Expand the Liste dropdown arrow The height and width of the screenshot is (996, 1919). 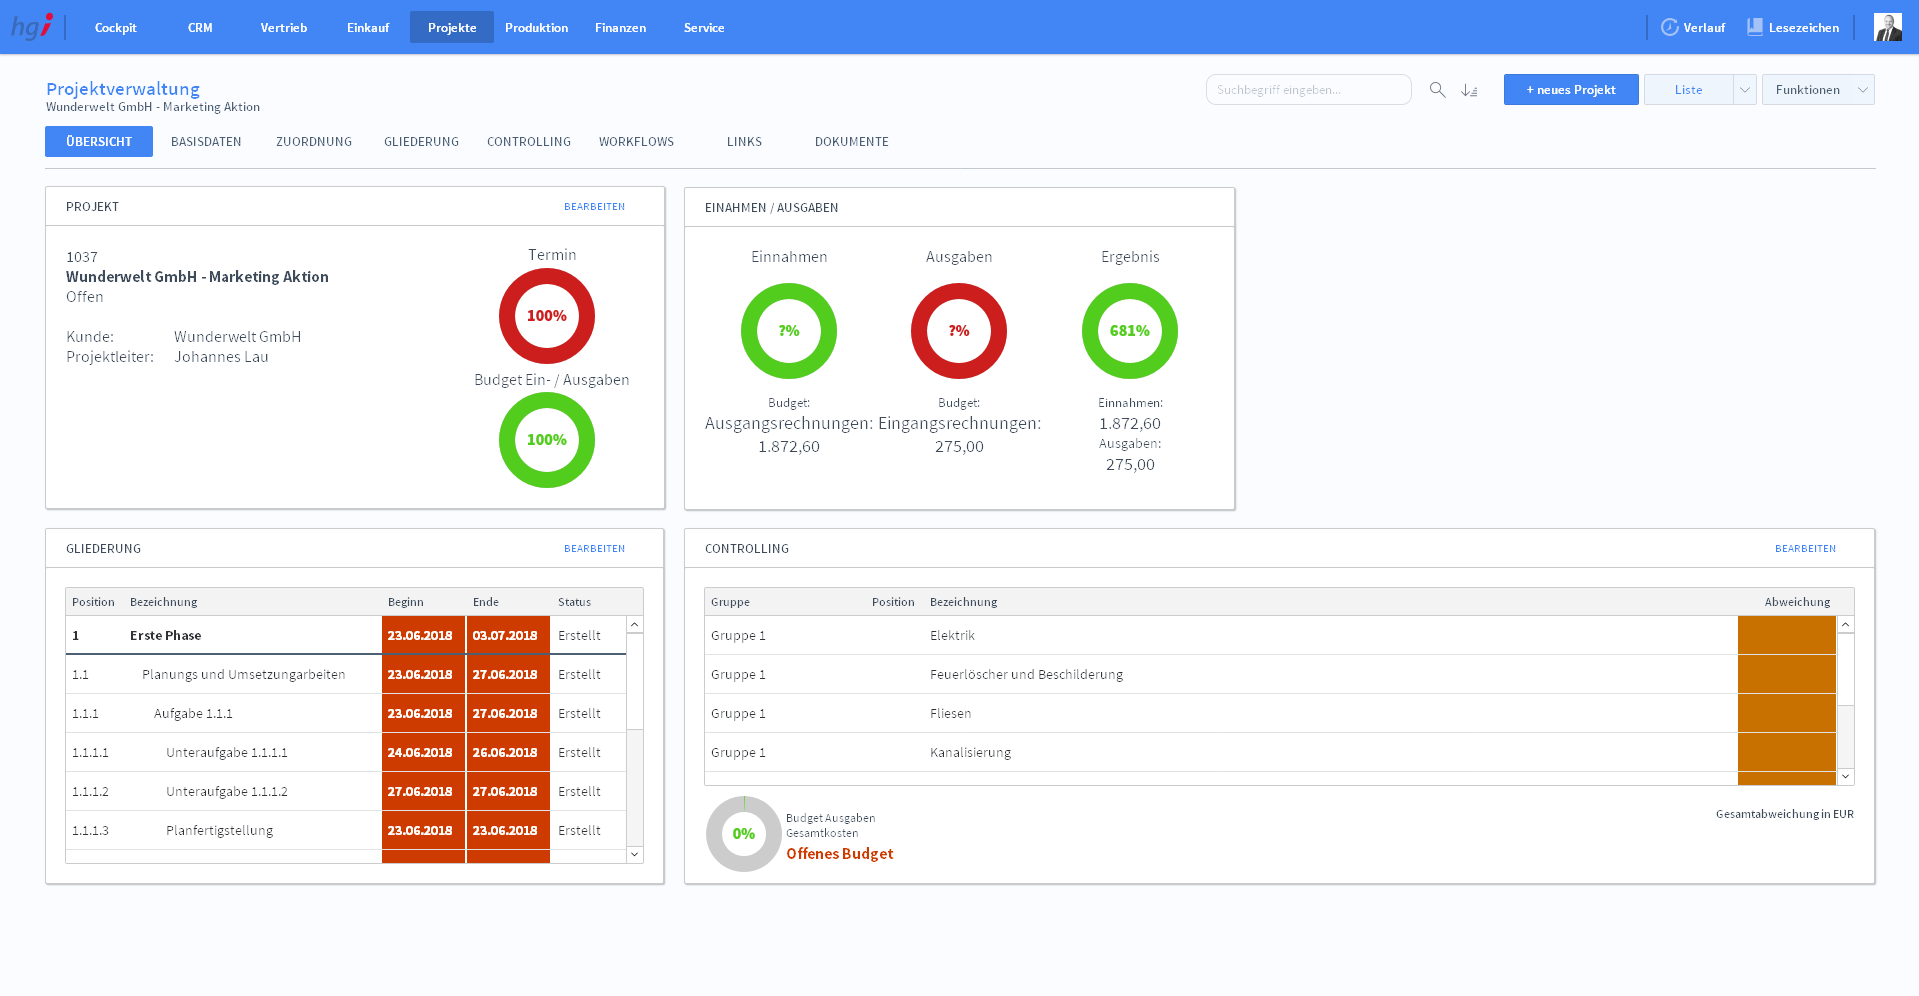click(x=1744, y=90)
